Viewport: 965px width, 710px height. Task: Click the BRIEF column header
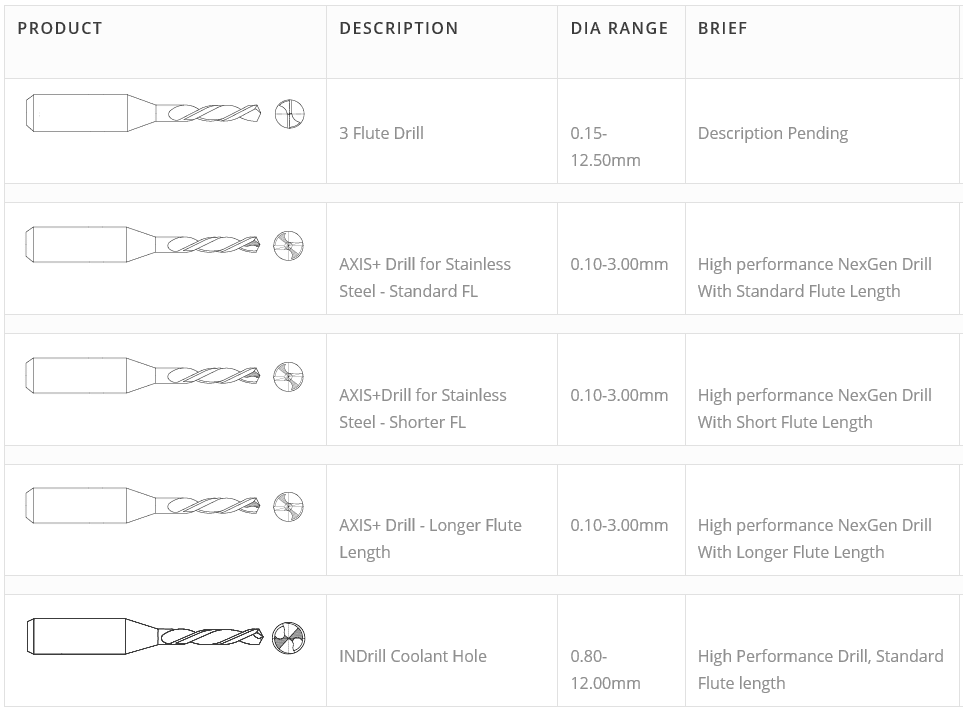pos(722,28)
